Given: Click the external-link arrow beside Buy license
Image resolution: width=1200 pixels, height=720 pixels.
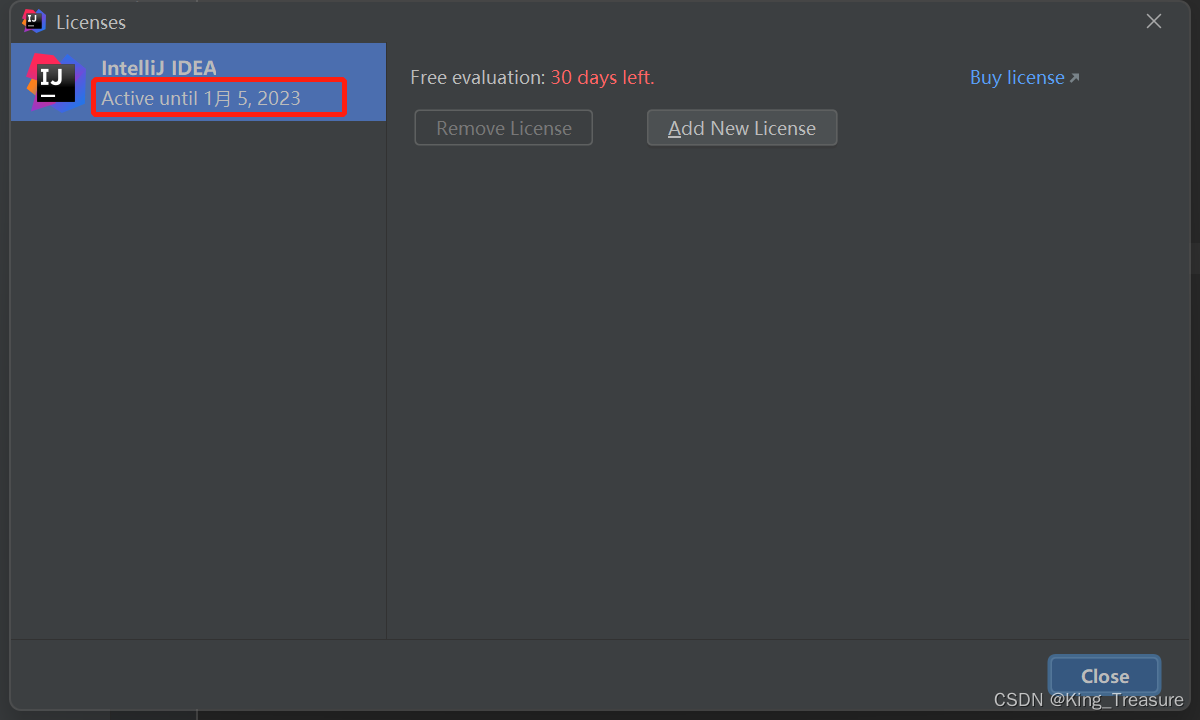Looking at the screenshot, I should [x=1075, y=78].
